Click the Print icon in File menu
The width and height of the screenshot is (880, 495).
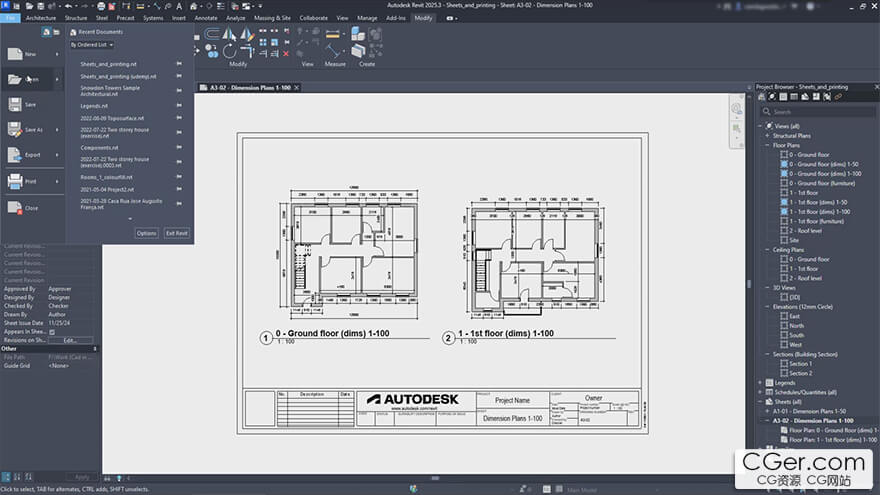tap(15, 181)
